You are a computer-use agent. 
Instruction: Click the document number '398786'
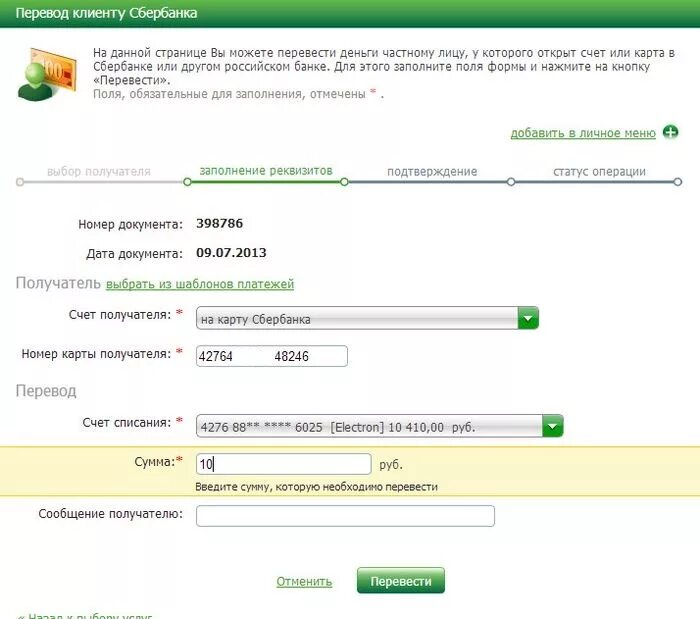click(x=220, y=223)
